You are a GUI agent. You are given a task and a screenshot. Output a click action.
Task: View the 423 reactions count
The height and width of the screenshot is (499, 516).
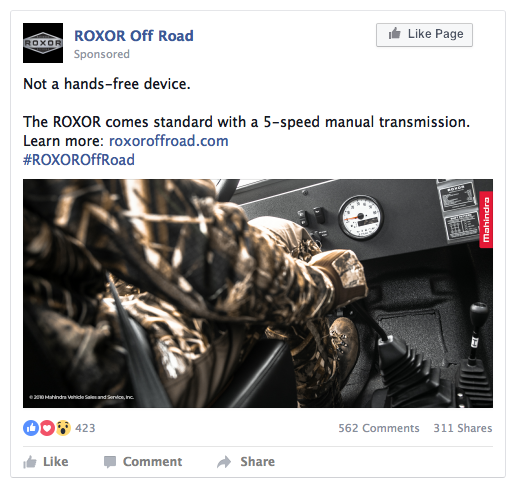(x=85, y=428)
